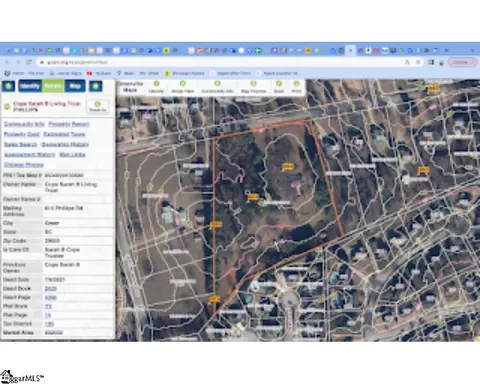Click the Owner Name value 'Cope Sarah B Living Trust'
Screen dimensions: 480x384
(71, 187)
